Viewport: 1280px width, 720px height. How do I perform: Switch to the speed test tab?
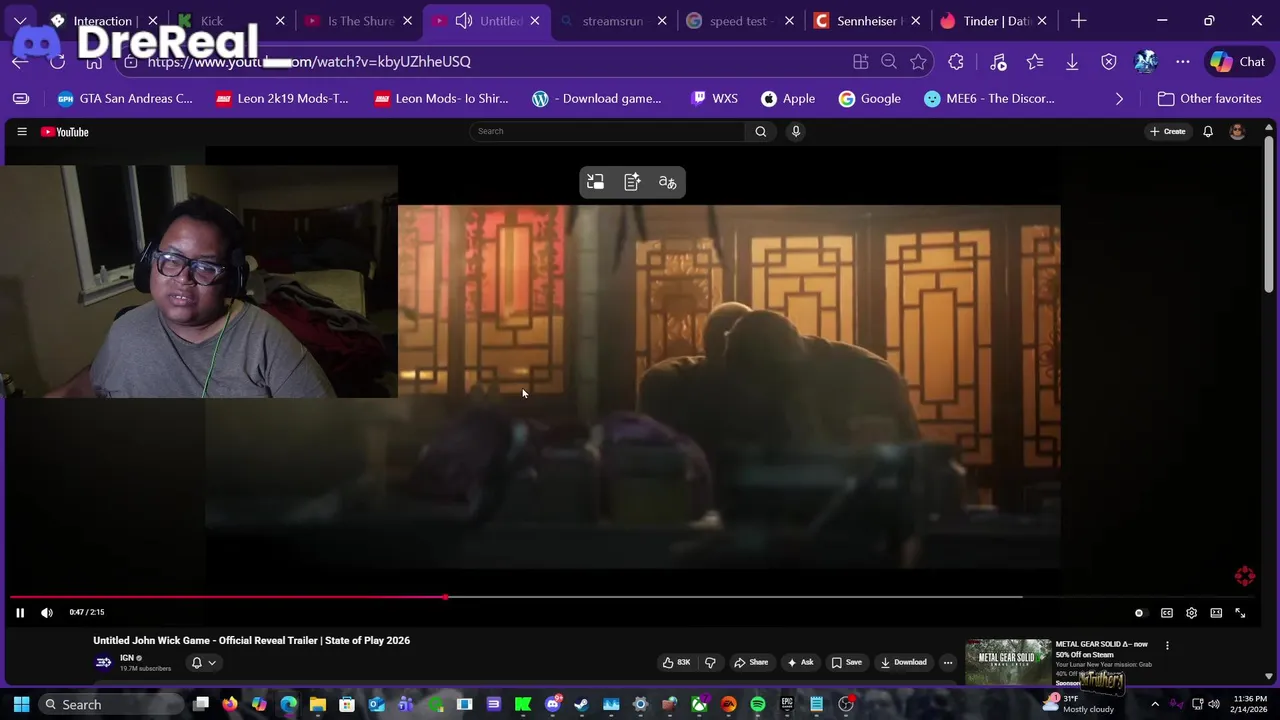[x=738, y=21]
